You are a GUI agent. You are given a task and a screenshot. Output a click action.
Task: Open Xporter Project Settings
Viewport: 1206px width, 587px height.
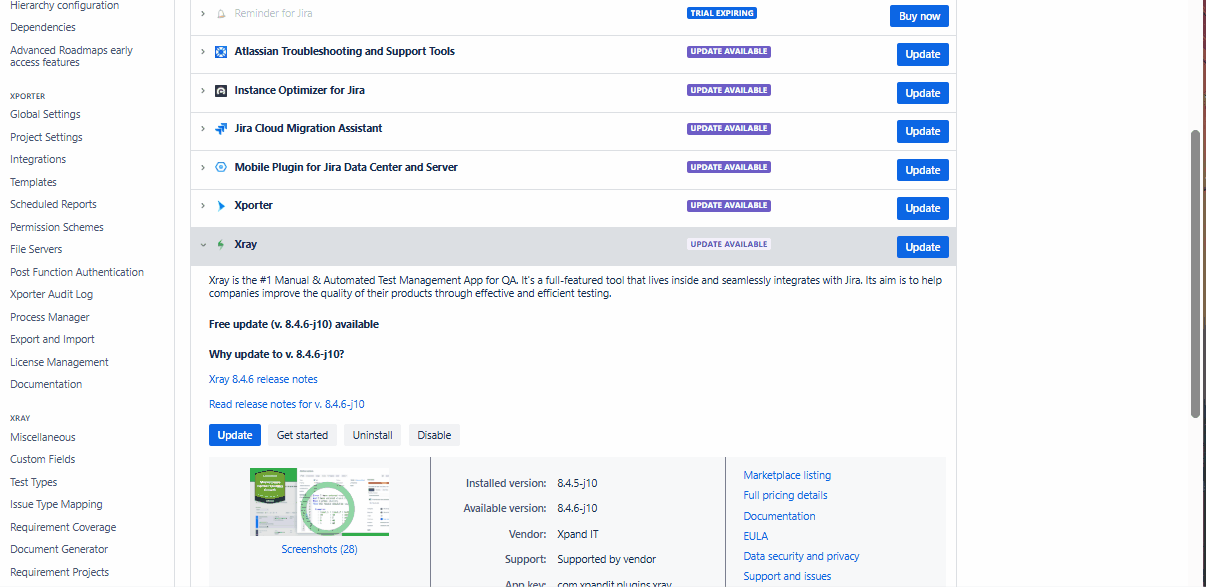tap(46, 137)
